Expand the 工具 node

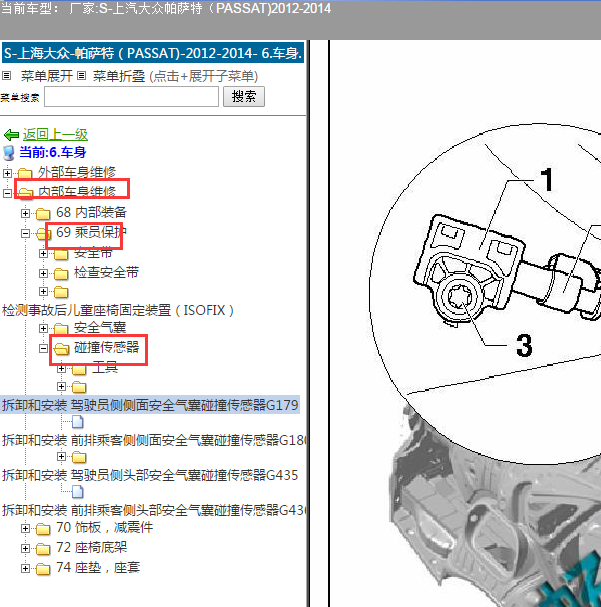pyautogui.click(x=61, y=369)
